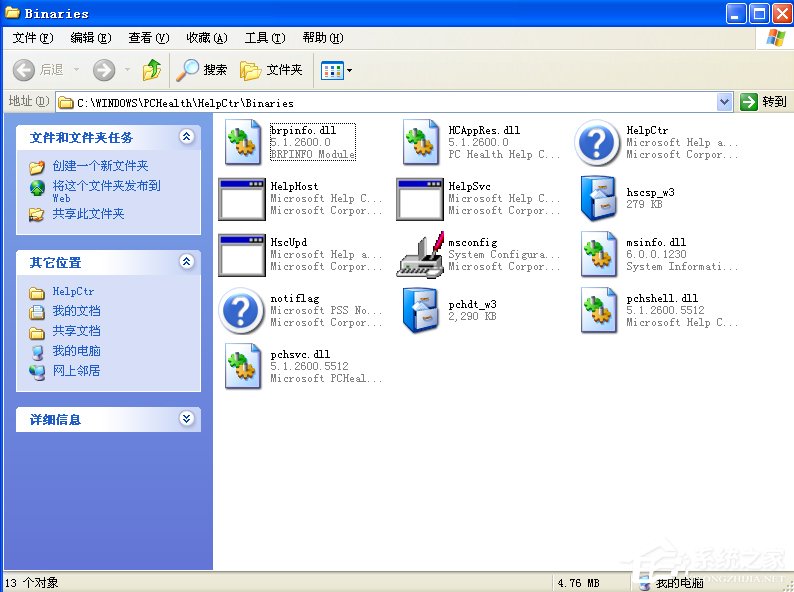This screenshot has width=794, height=592.
Task: Open the 工具(T) menu
Action: (264, 38)
